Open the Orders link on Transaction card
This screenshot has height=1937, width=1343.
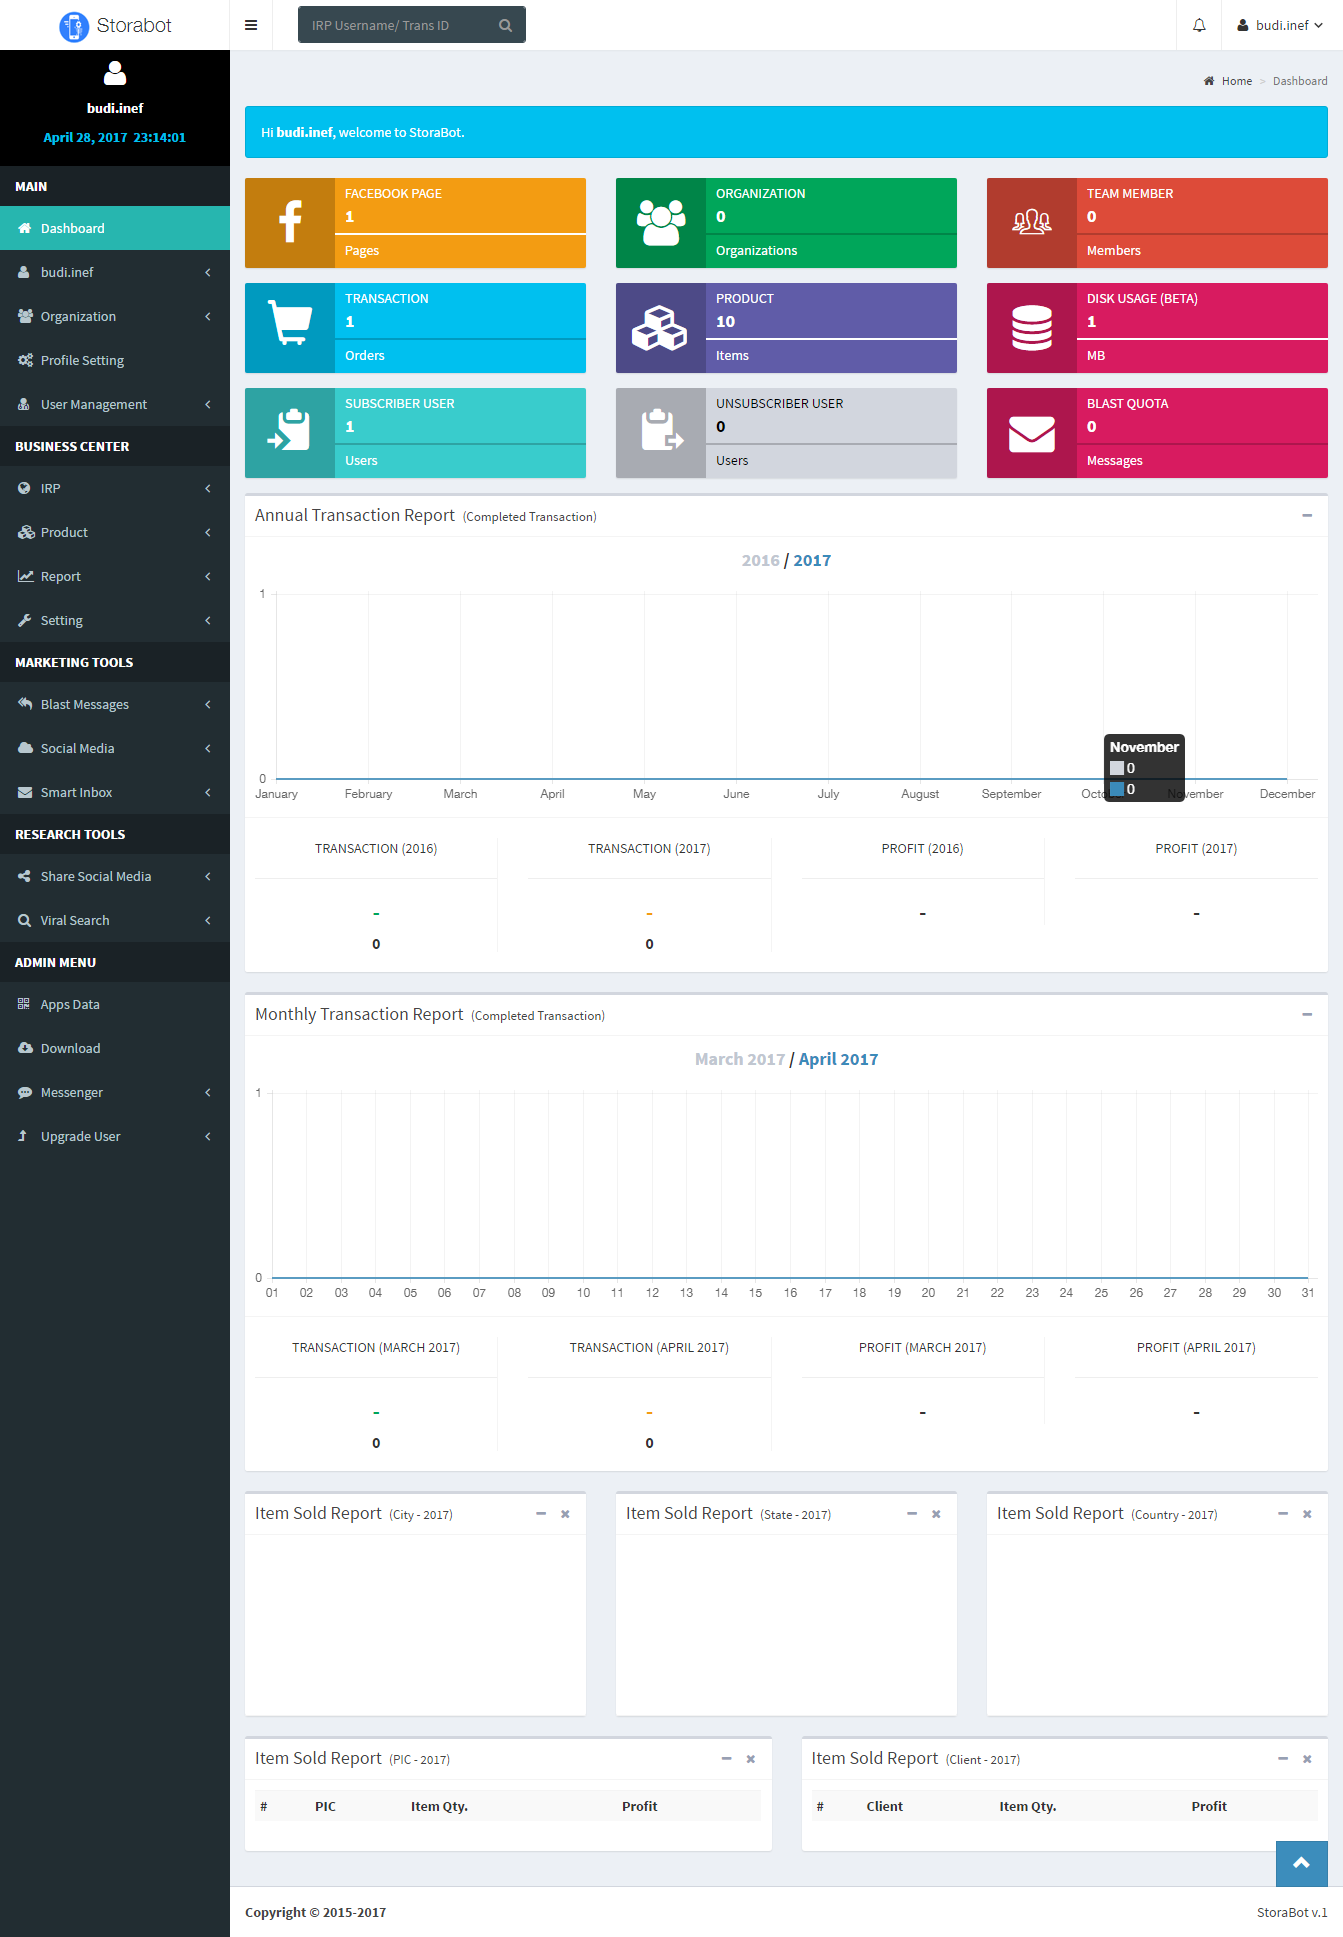point(365,356)
